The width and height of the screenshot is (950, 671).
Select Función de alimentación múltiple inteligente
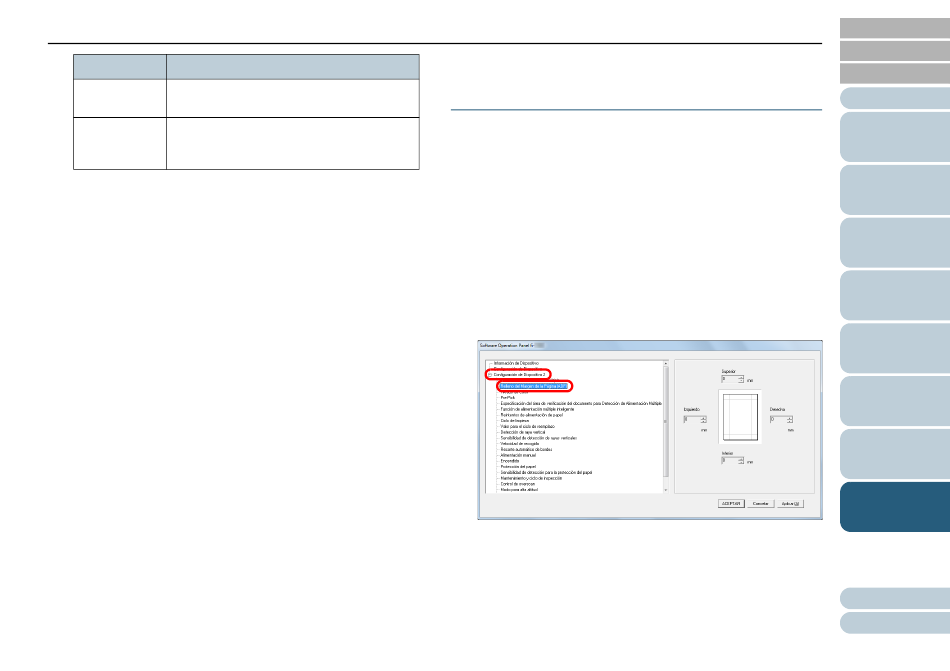pyautogui.click(x=537, y=409)
